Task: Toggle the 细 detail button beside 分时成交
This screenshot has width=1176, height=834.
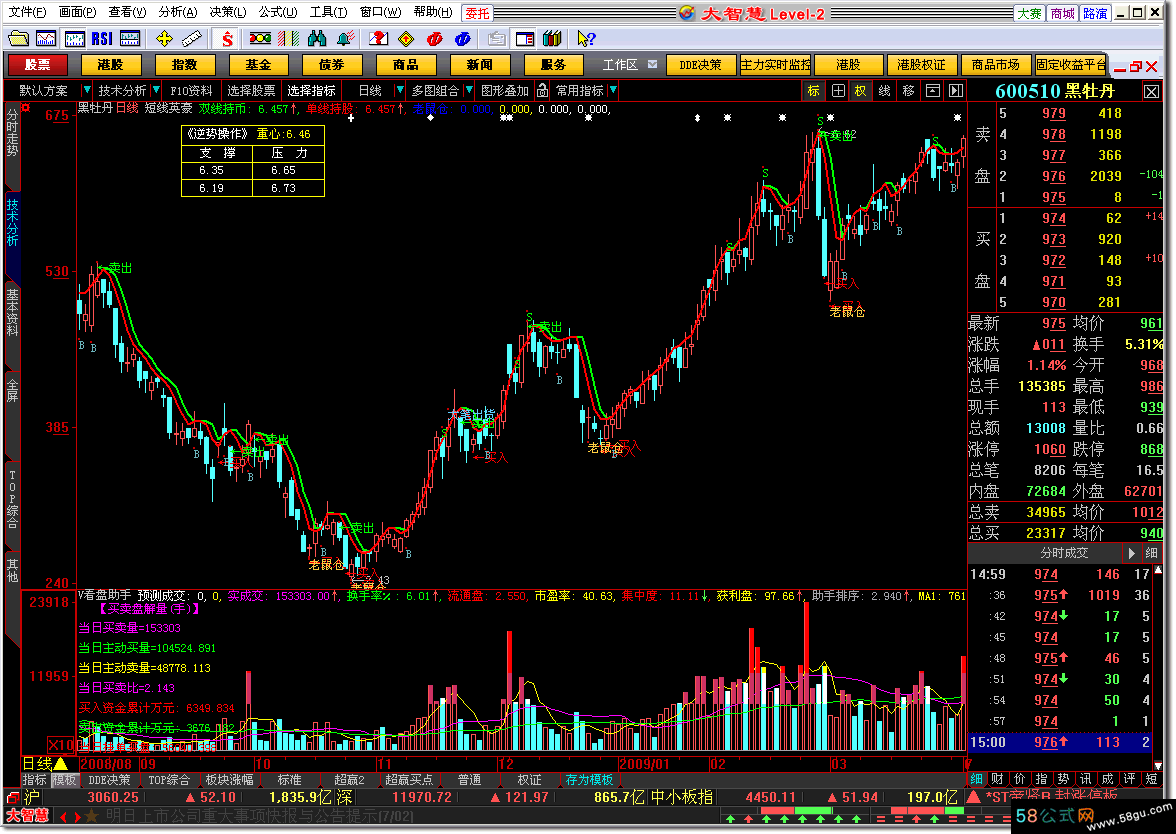Action: tap(1151, 553)
